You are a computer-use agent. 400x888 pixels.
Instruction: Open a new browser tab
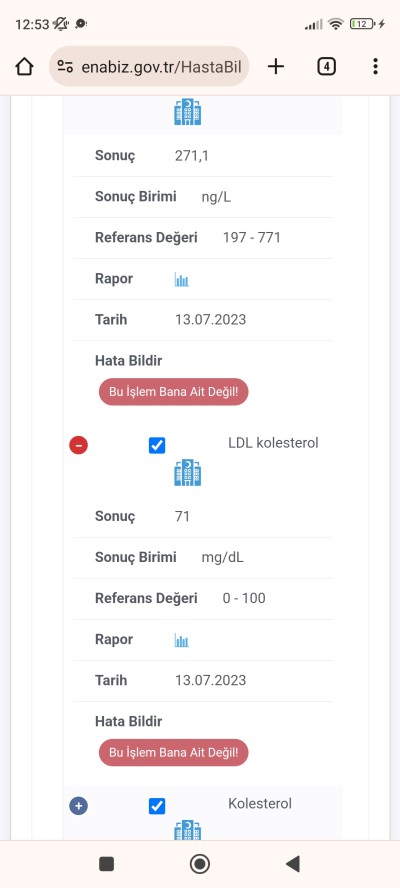pos(275,67)
